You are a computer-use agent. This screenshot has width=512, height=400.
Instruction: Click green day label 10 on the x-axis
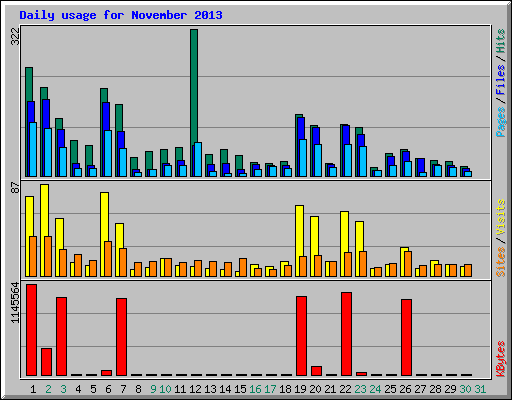165,389
